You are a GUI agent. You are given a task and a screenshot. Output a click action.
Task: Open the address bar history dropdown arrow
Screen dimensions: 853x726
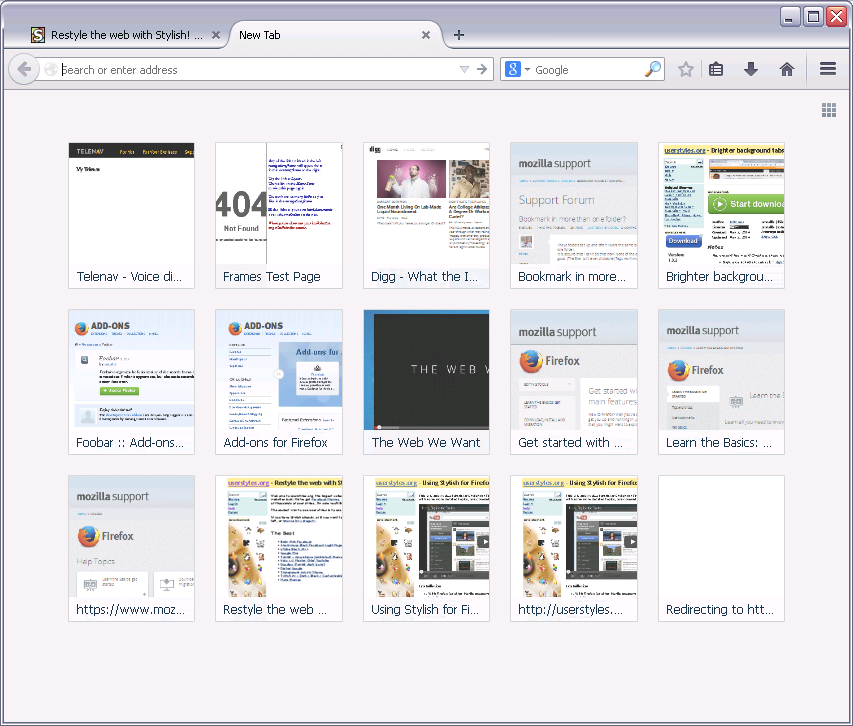[464, 68]
